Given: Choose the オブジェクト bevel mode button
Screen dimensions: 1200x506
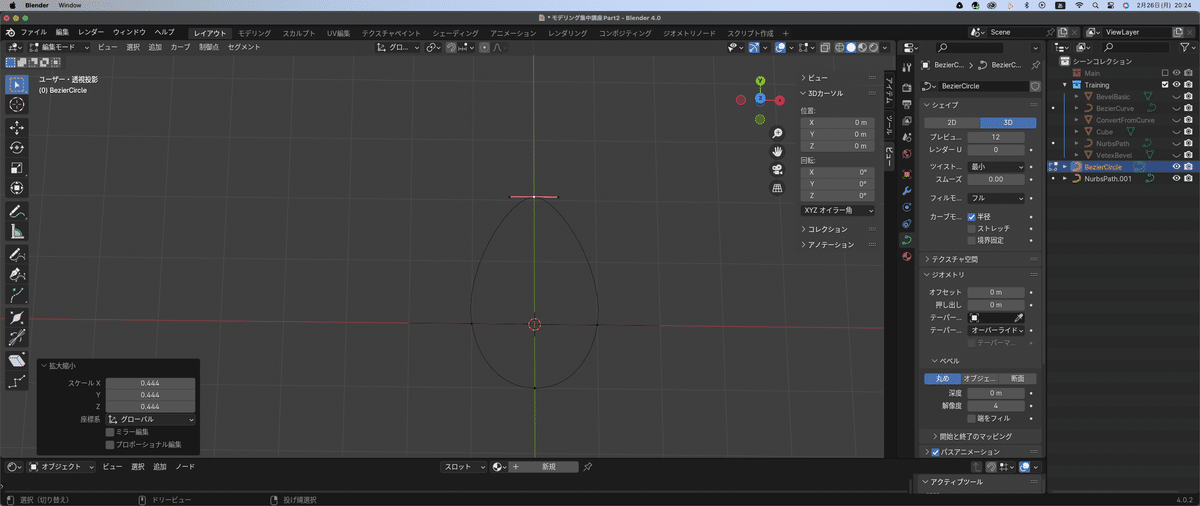Looking at the screenshot, I should 979,379.
